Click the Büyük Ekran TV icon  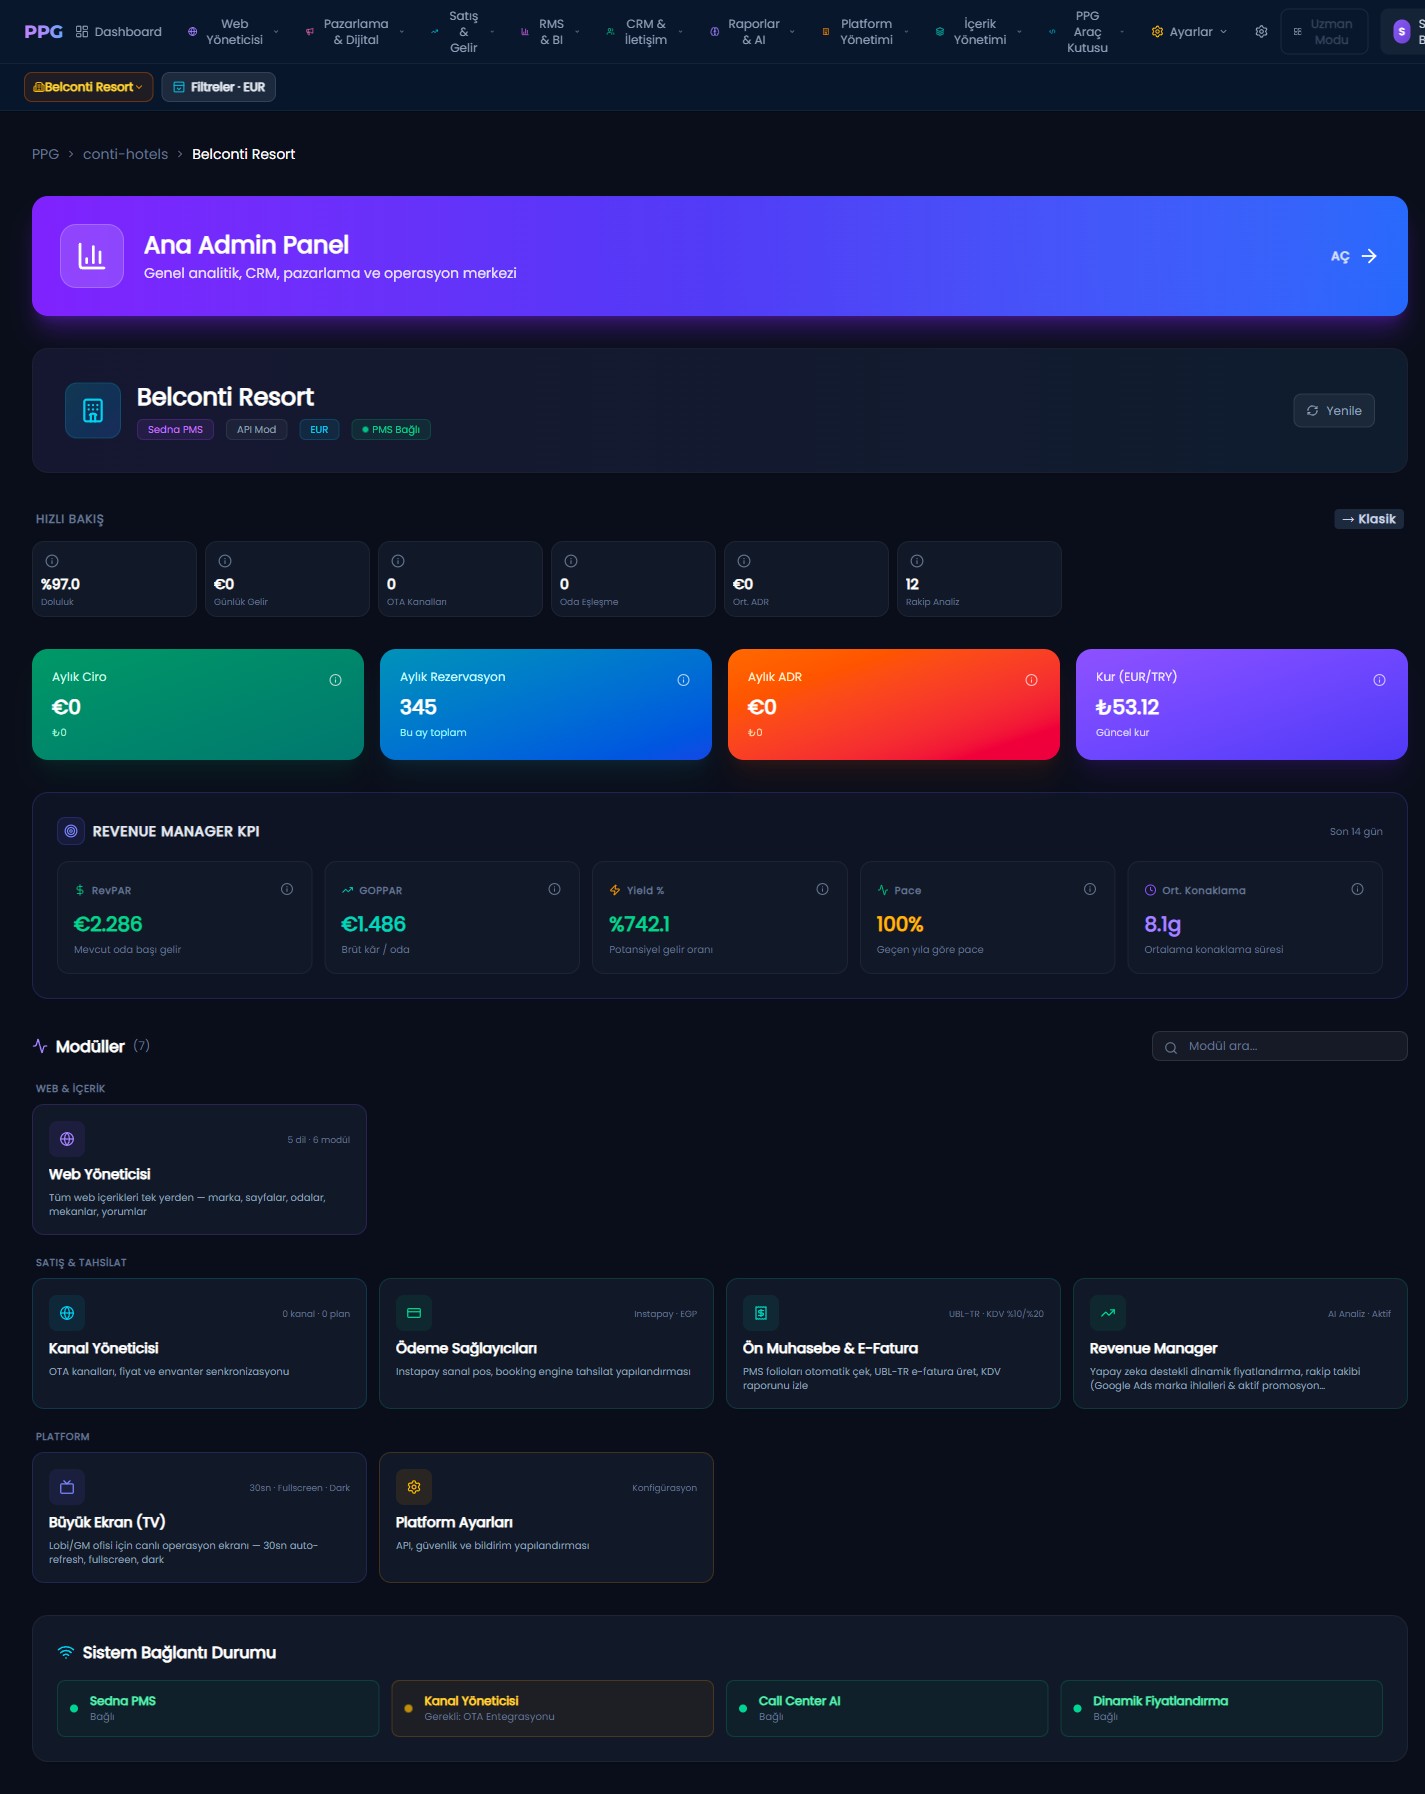[x=67, y=1487]
